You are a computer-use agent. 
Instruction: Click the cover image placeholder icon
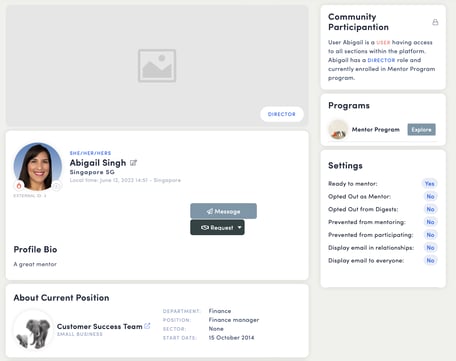pyautogui.click(x=157, y=66)
